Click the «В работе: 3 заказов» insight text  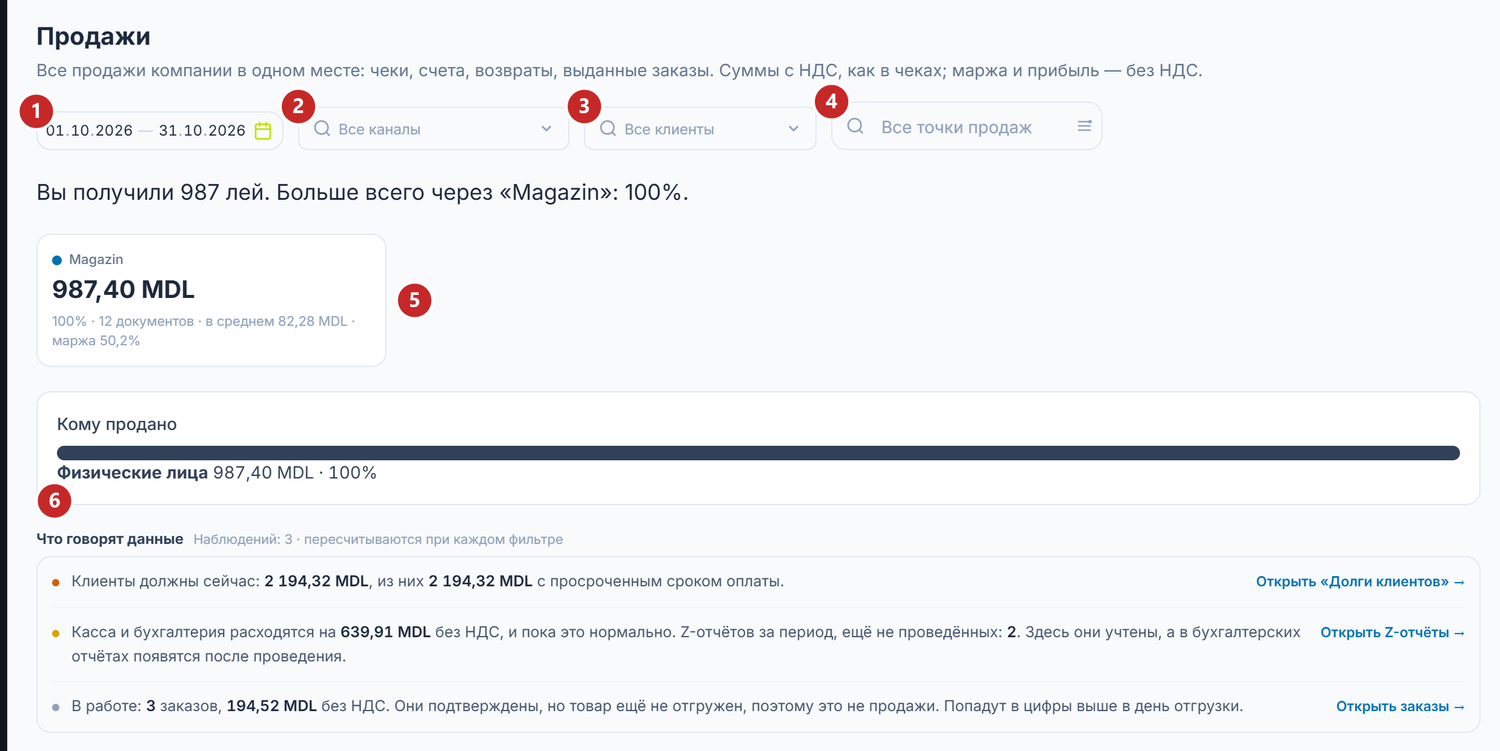tap(657, 706)
